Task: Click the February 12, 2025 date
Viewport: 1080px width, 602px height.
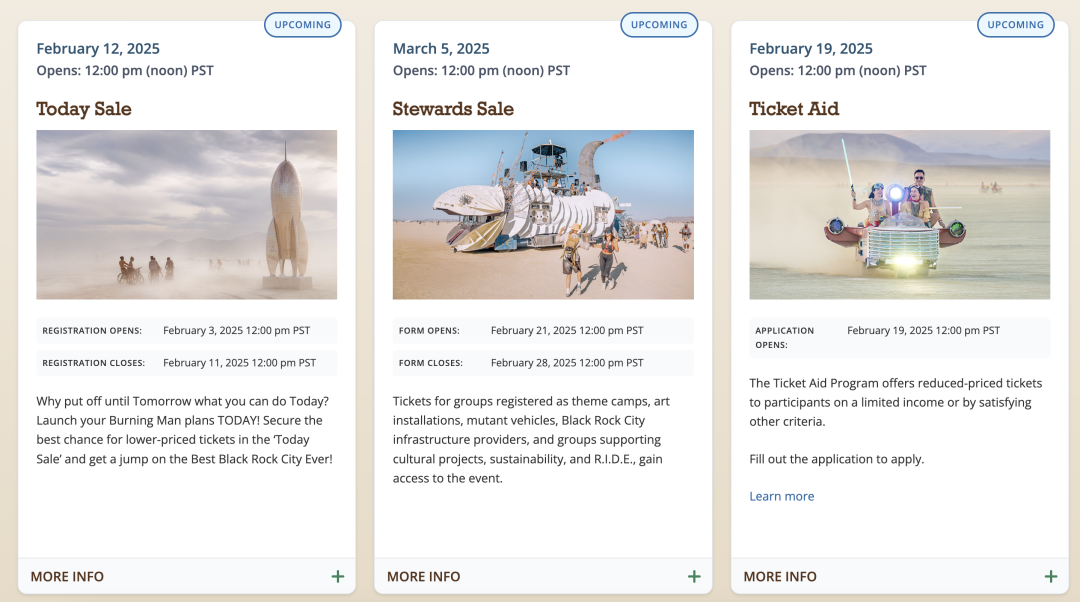Action: [x=98, y=49]
